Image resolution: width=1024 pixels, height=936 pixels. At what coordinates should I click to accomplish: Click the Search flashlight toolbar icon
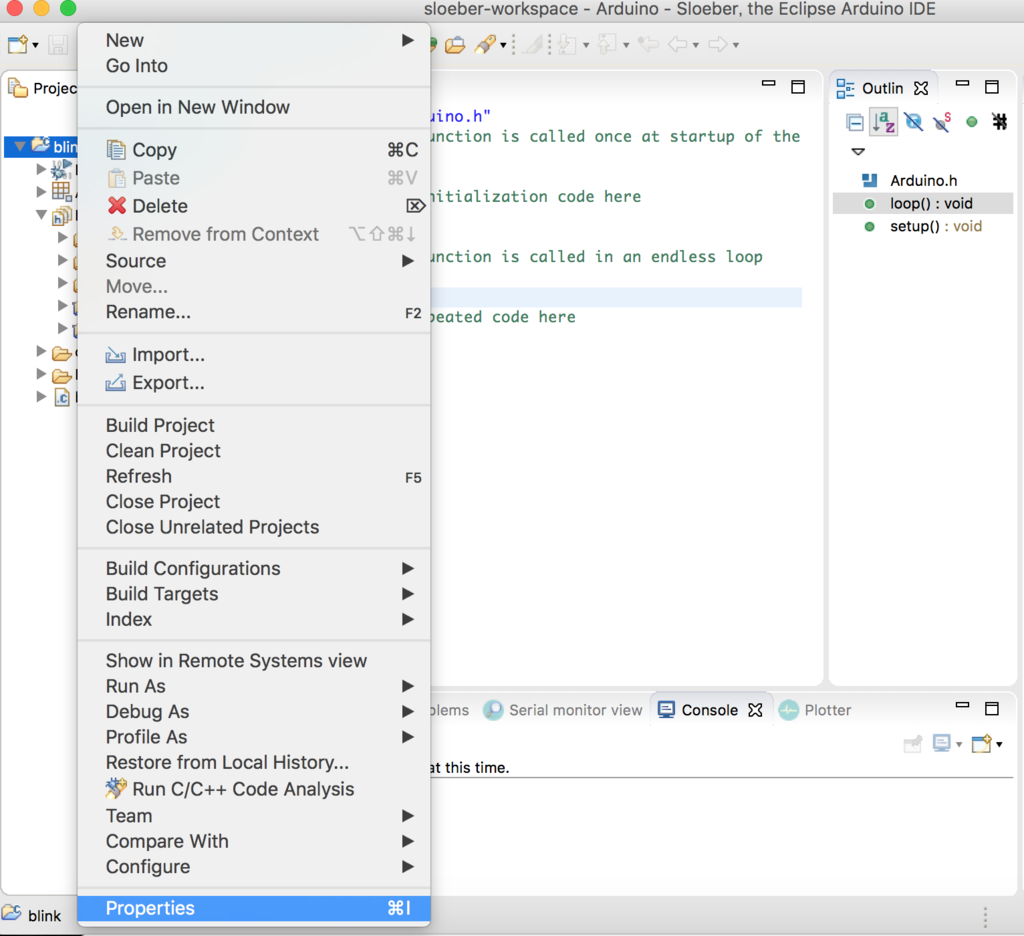click(485, 44)
